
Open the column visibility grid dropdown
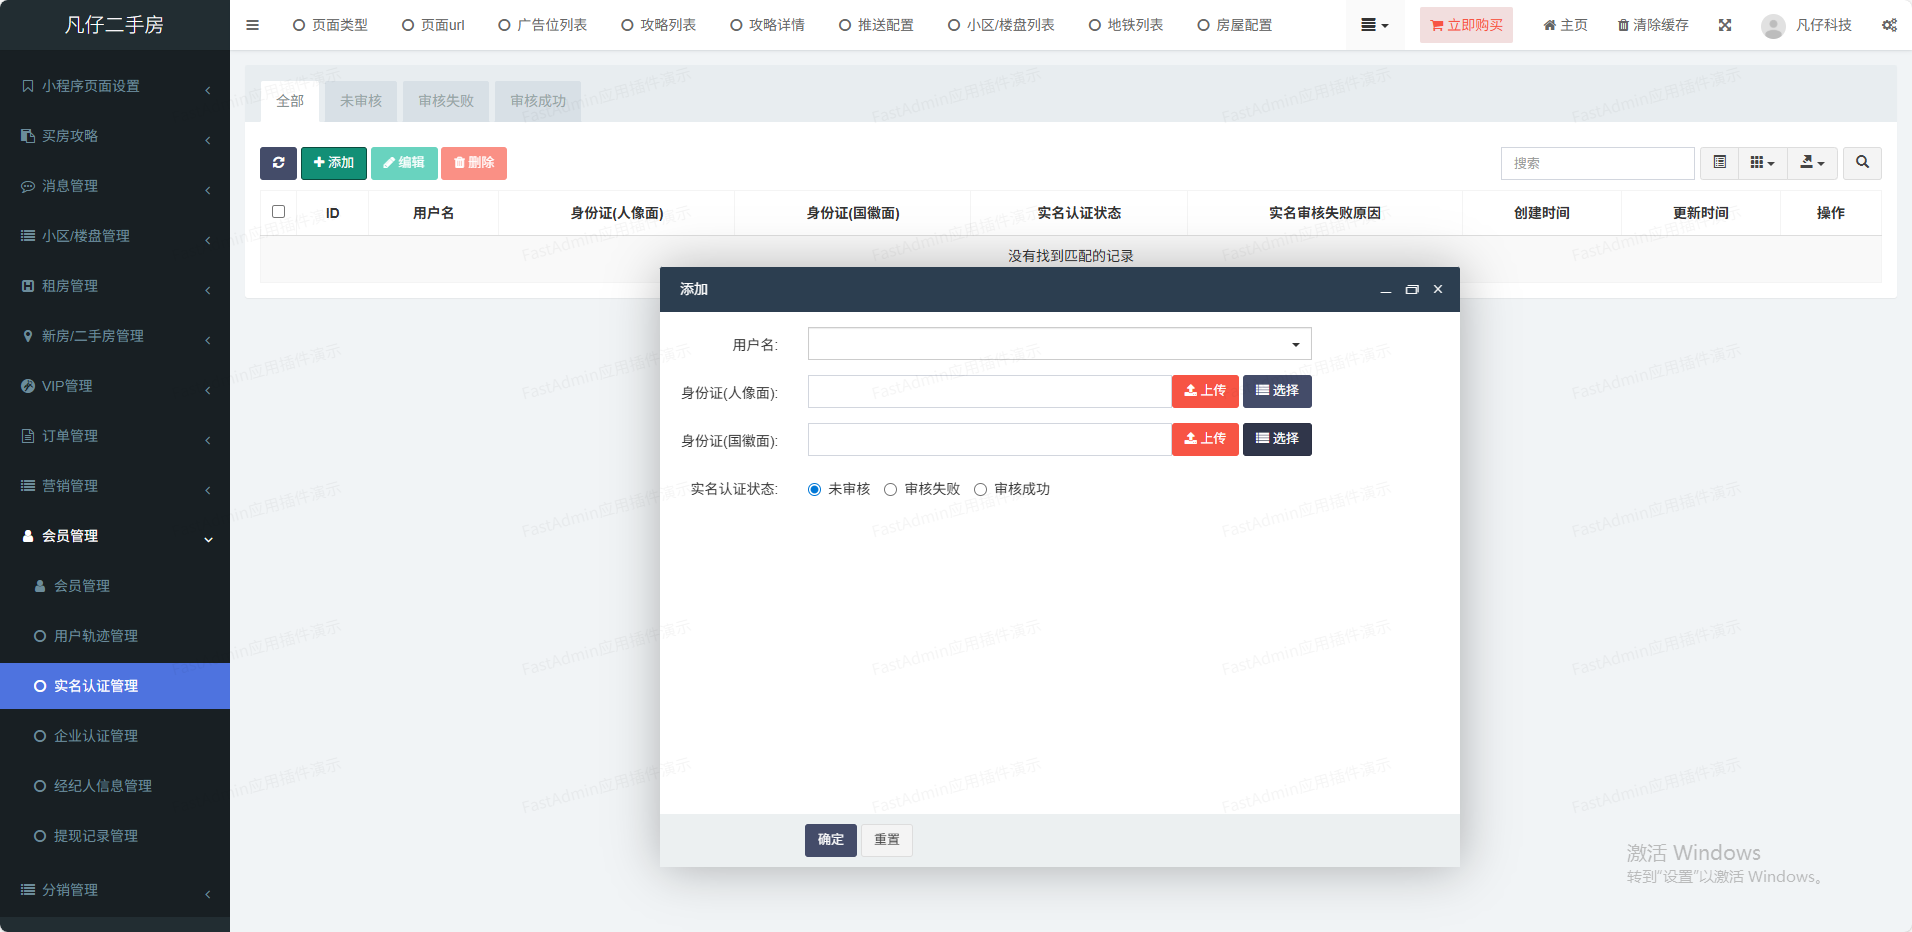(x=1762, y=163)
